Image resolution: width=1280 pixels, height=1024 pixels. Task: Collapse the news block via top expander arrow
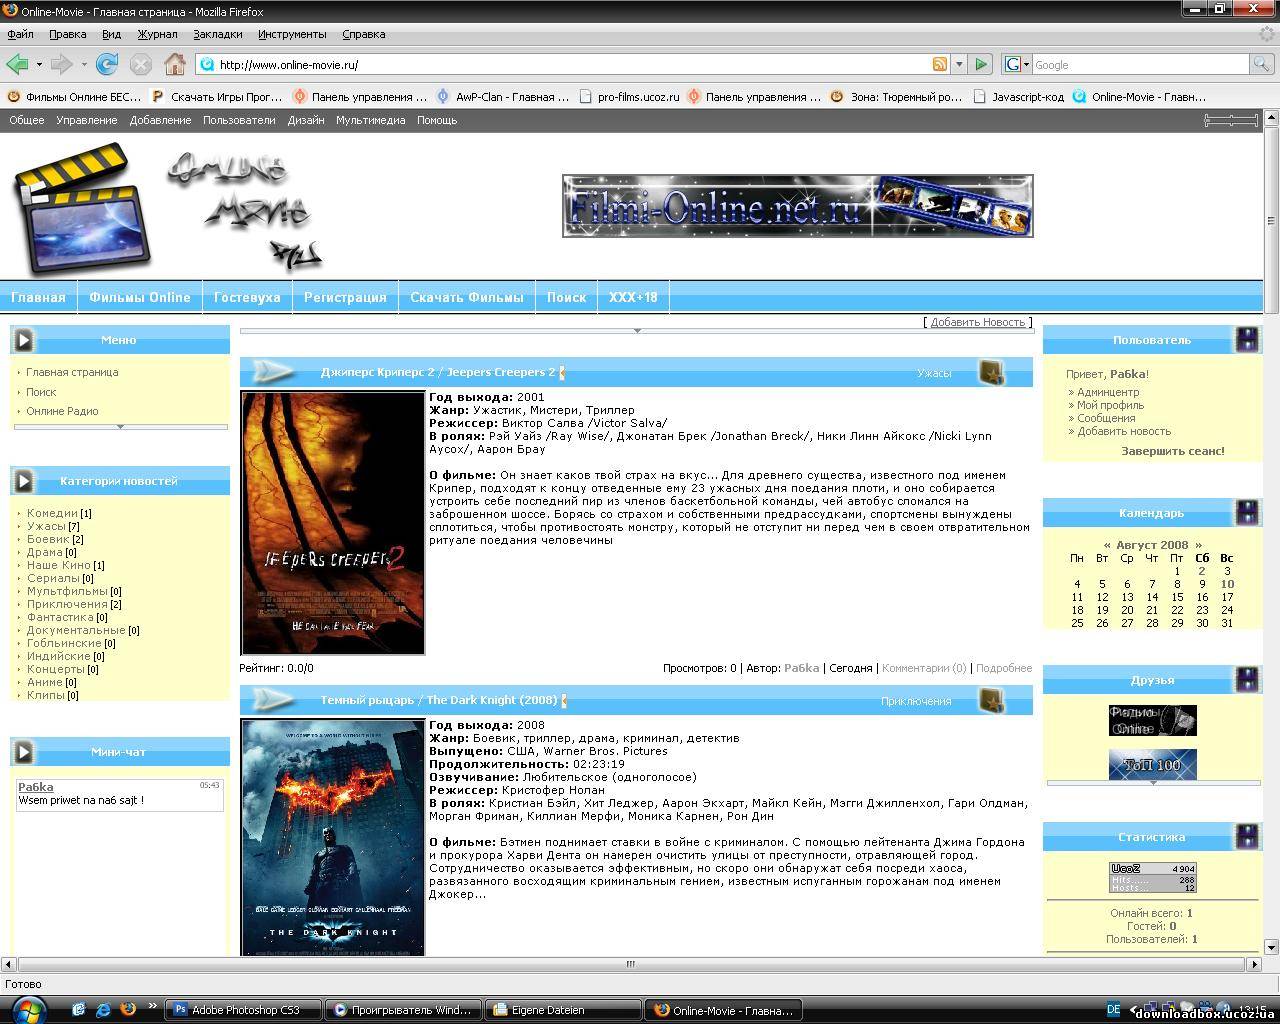pos(637,330)
